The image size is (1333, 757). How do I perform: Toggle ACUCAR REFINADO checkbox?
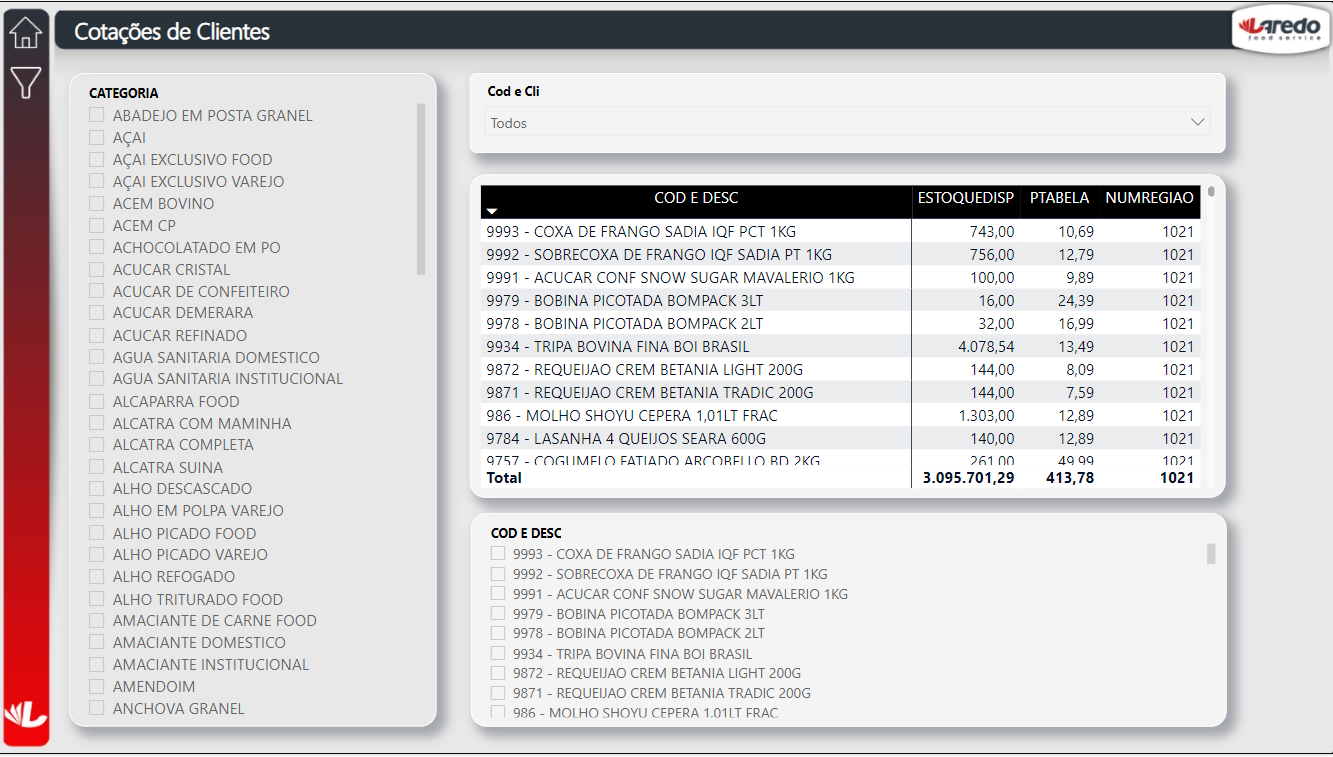pyautogui.click(x=97, y=335)
